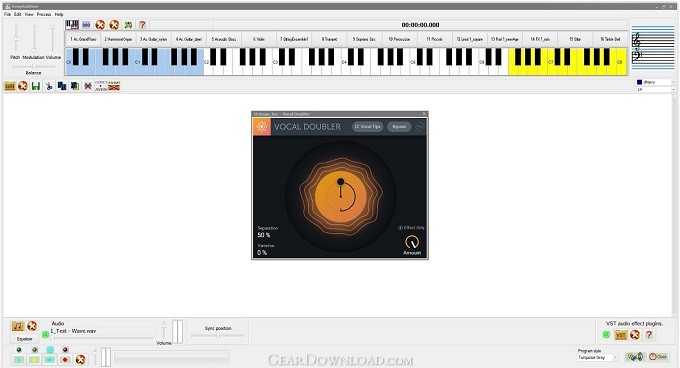The image size is (680, 368).
Task: Pause playback with the yellow pause button
Action: coord(34,360)
